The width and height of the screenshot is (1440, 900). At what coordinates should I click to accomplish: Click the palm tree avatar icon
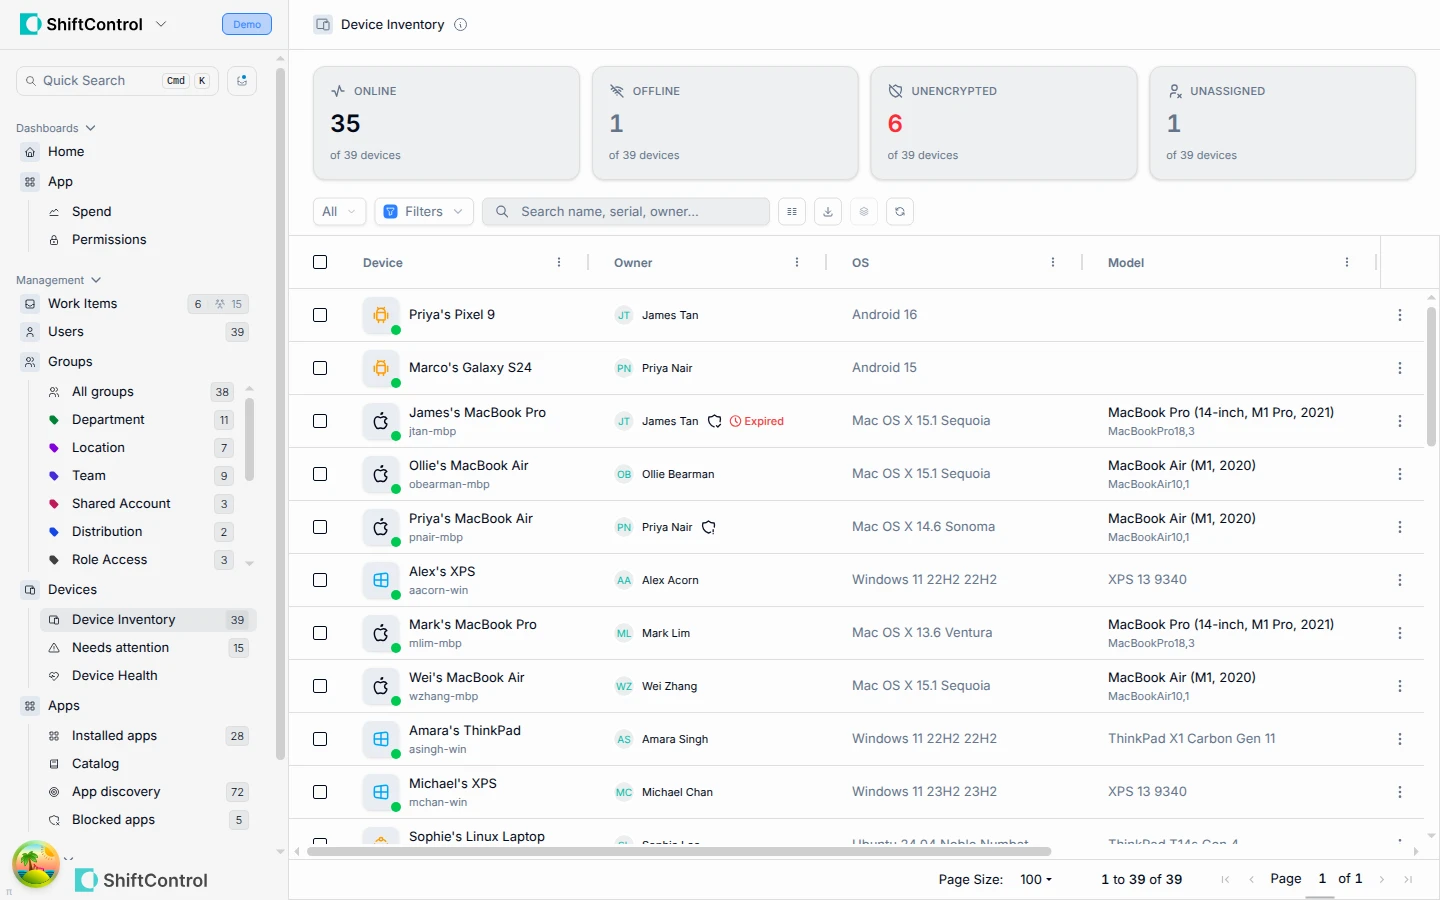pos(36,864)
